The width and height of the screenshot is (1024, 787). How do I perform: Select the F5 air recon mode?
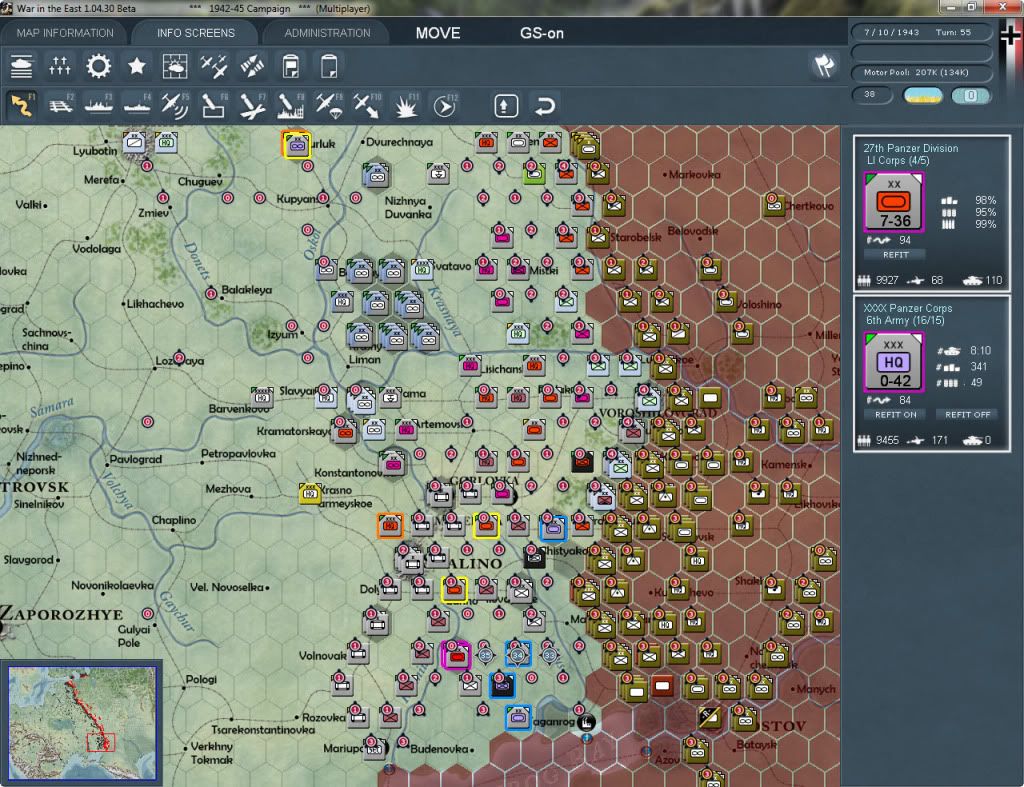tap(175, 106)
